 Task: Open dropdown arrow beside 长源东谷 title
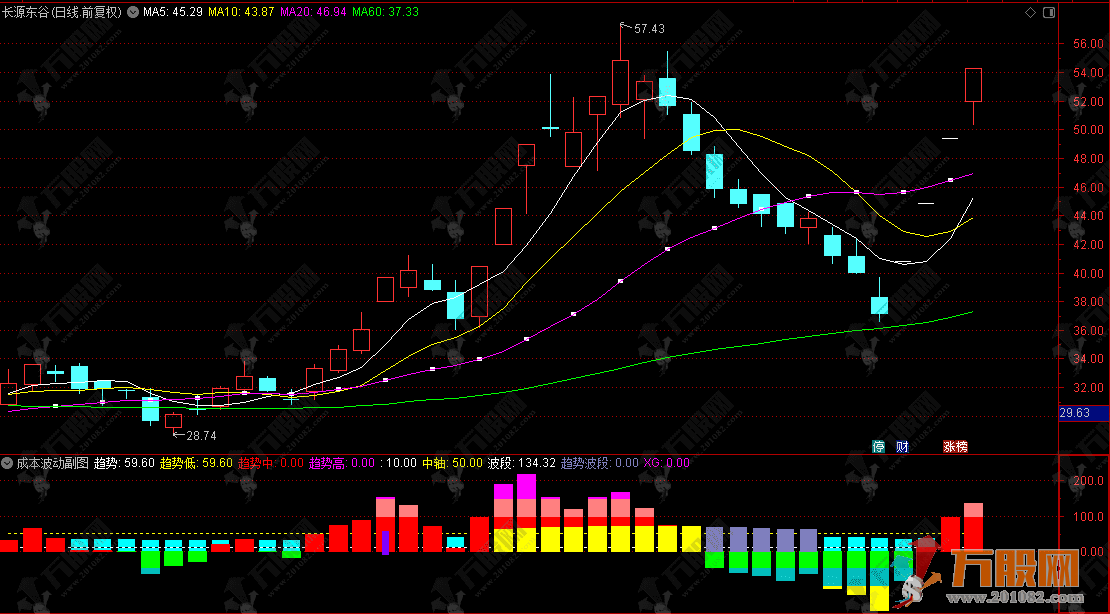(x=132, y=13)
